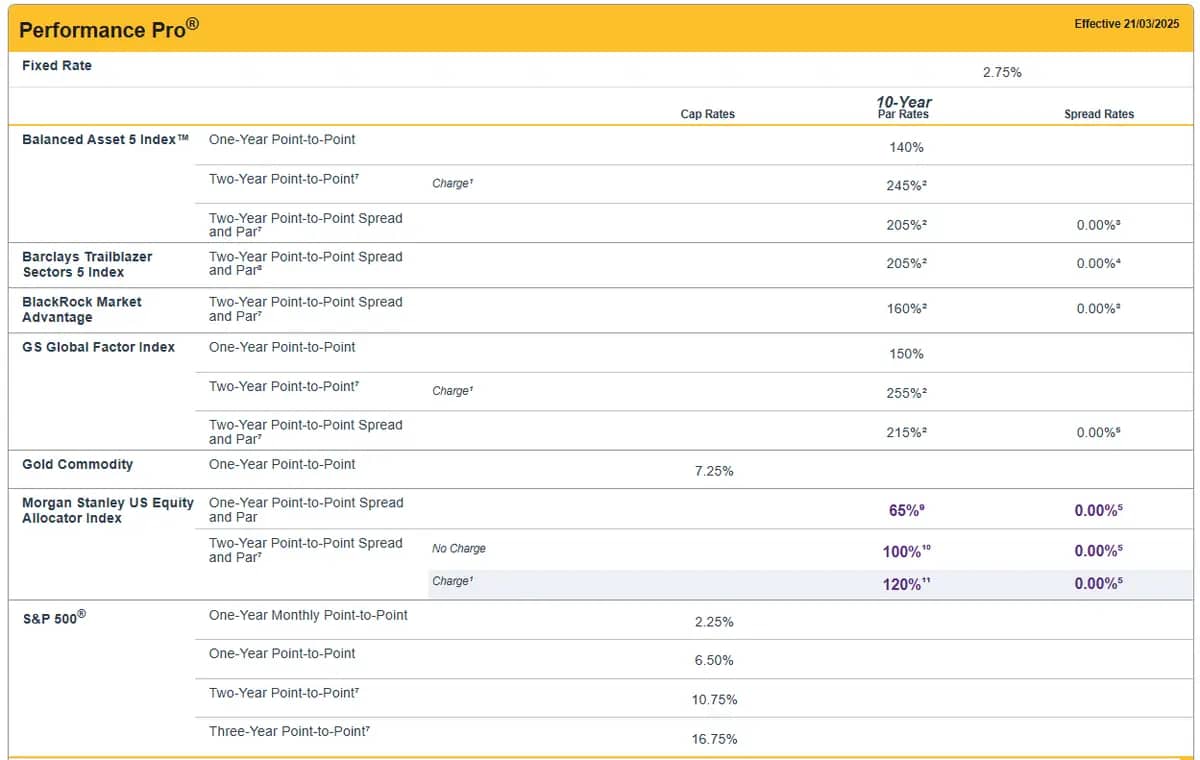Viewport: 1200px width, 760px height.
Task: Click BlackRock Two-Year Point-to-Point Spread and Par
Action: 306,309
